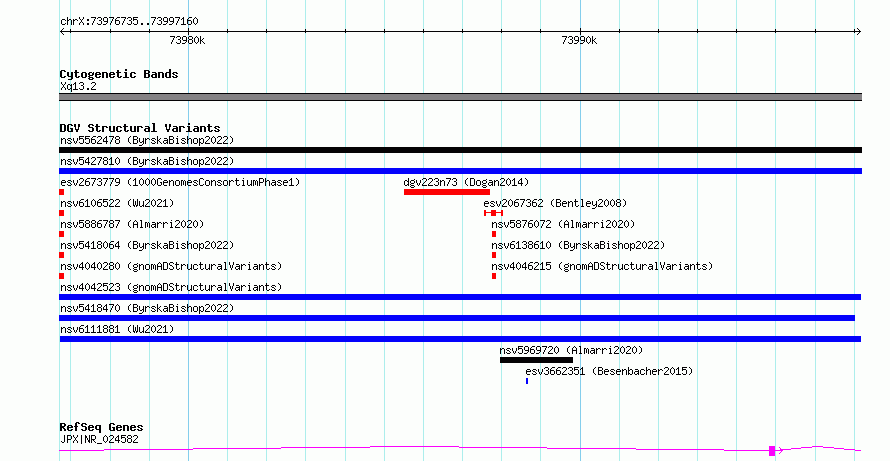Select the blue nsv4042523 variant bar
890x461 pixels.
pos(460,297)
